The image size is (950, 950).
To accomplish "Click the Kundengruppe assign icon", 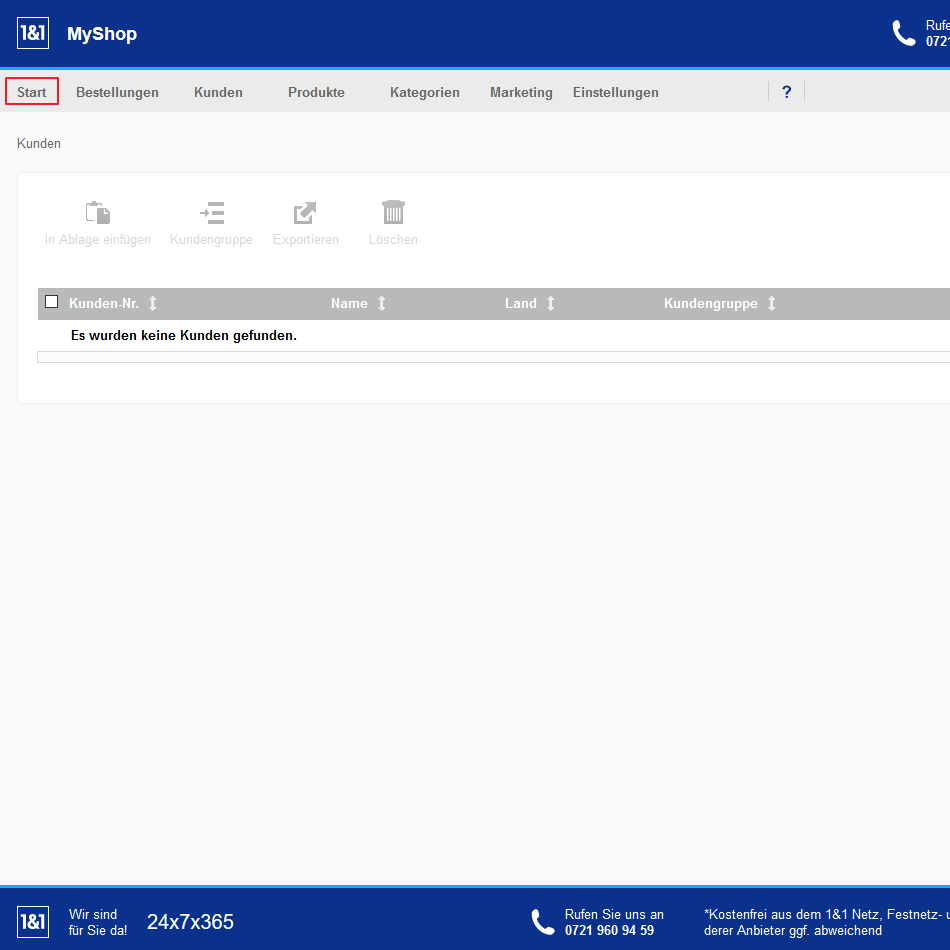I will click(x=211, y=212).
